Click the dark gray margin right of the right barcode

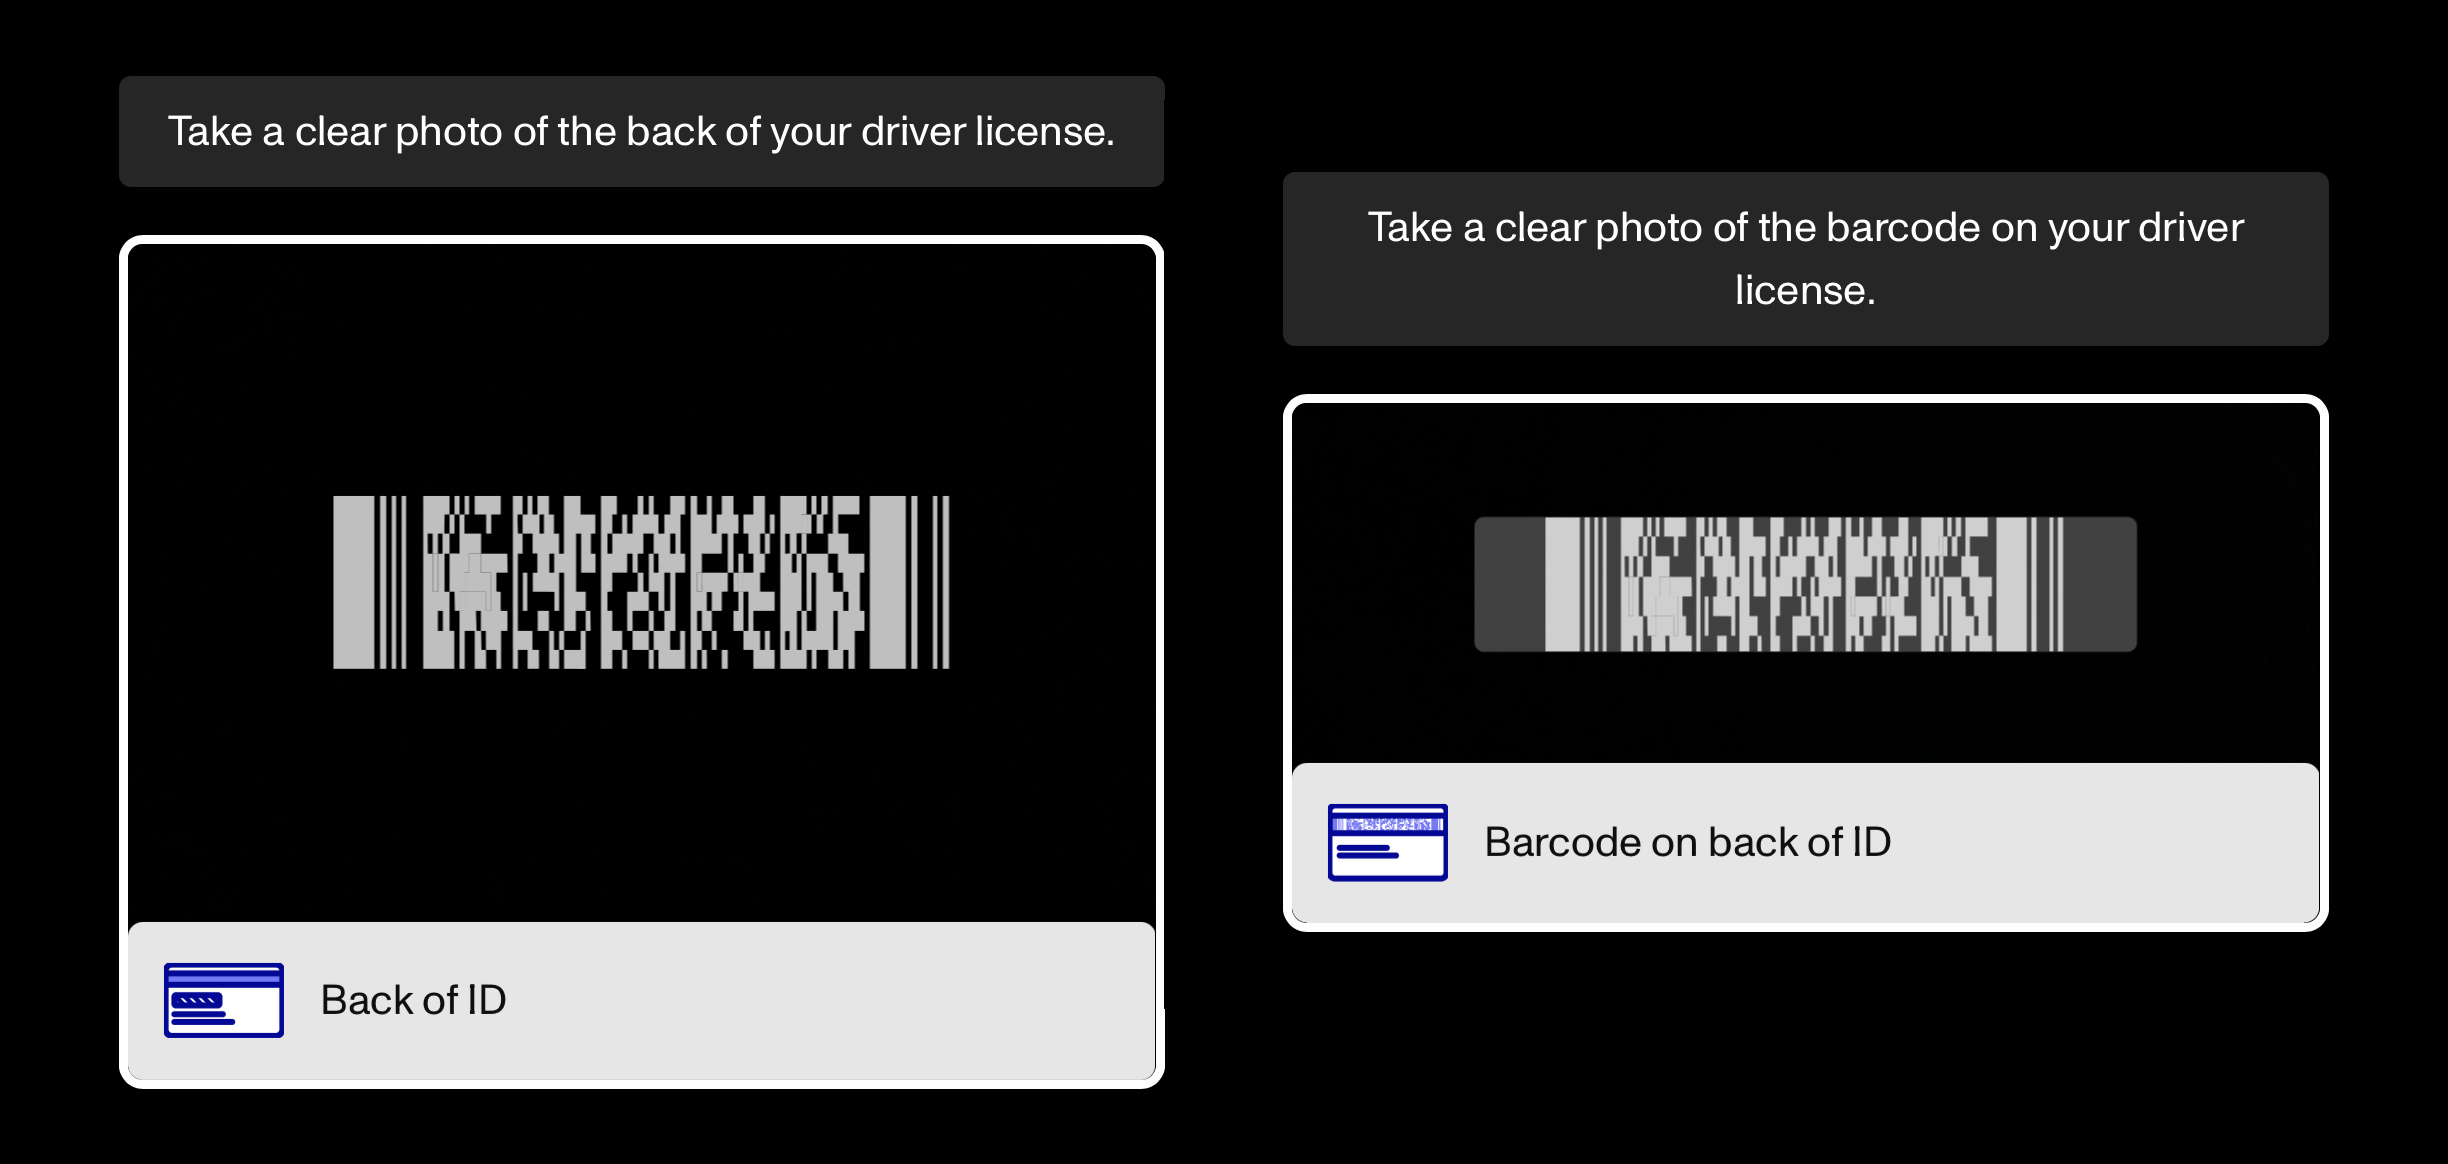(2100, 584)
